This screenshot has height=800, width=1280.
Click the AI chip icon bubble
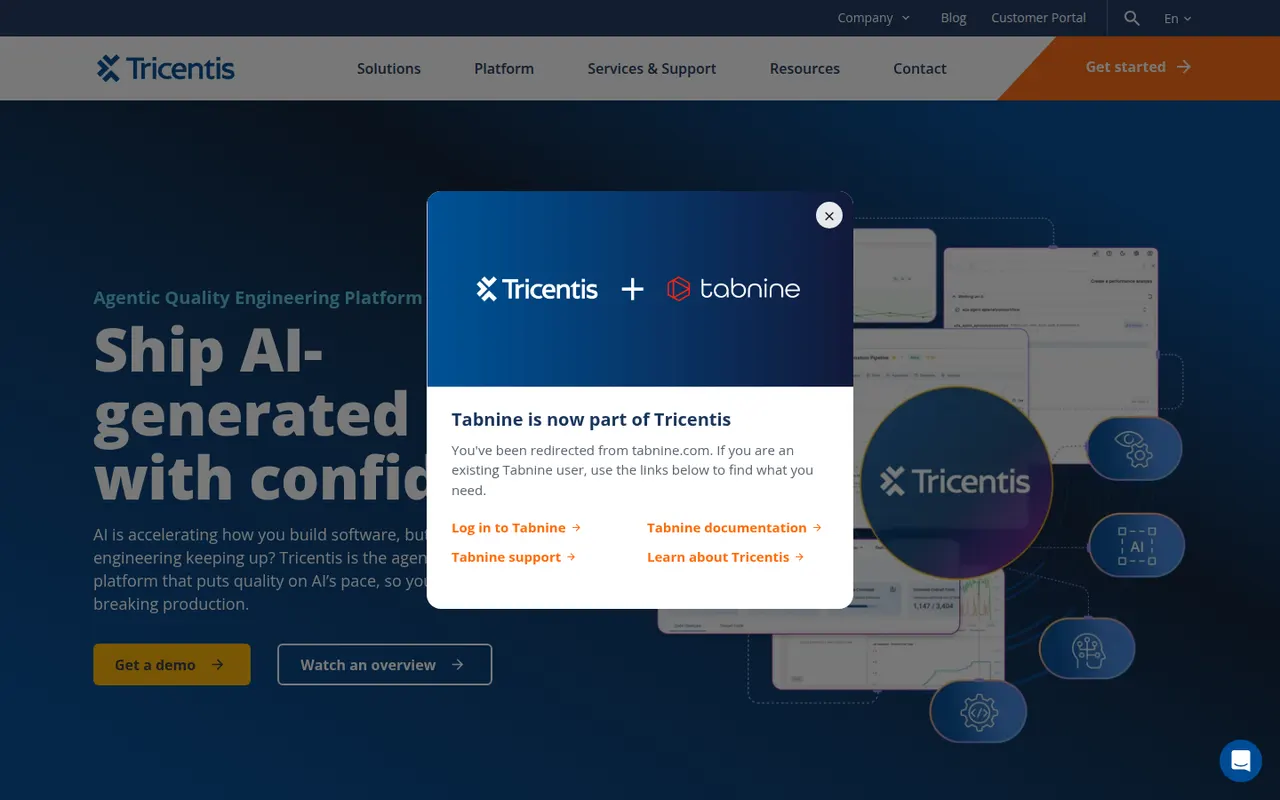click(1137, 546)
